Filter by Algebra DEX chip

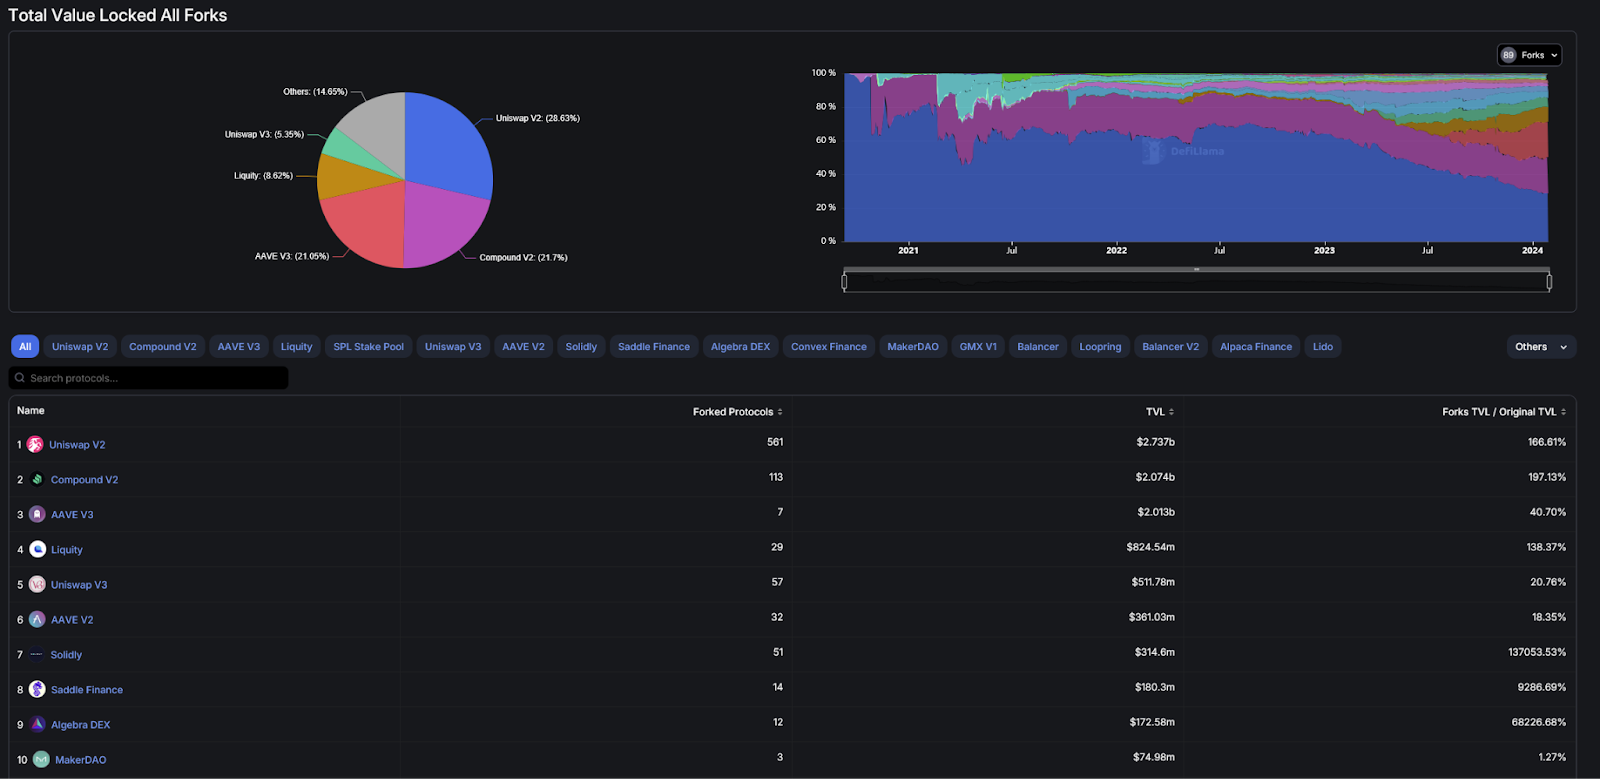coord(741,347)
